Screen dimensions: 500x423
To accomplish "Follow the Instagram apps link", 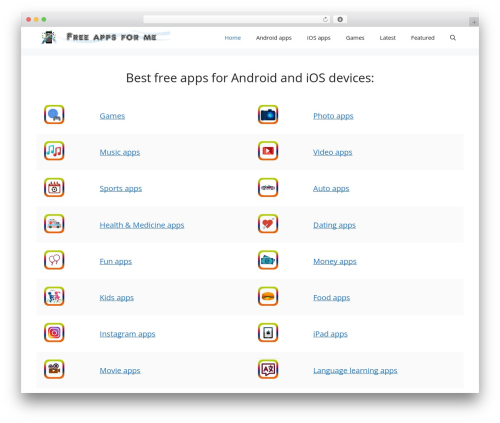I will pos(127,334).
